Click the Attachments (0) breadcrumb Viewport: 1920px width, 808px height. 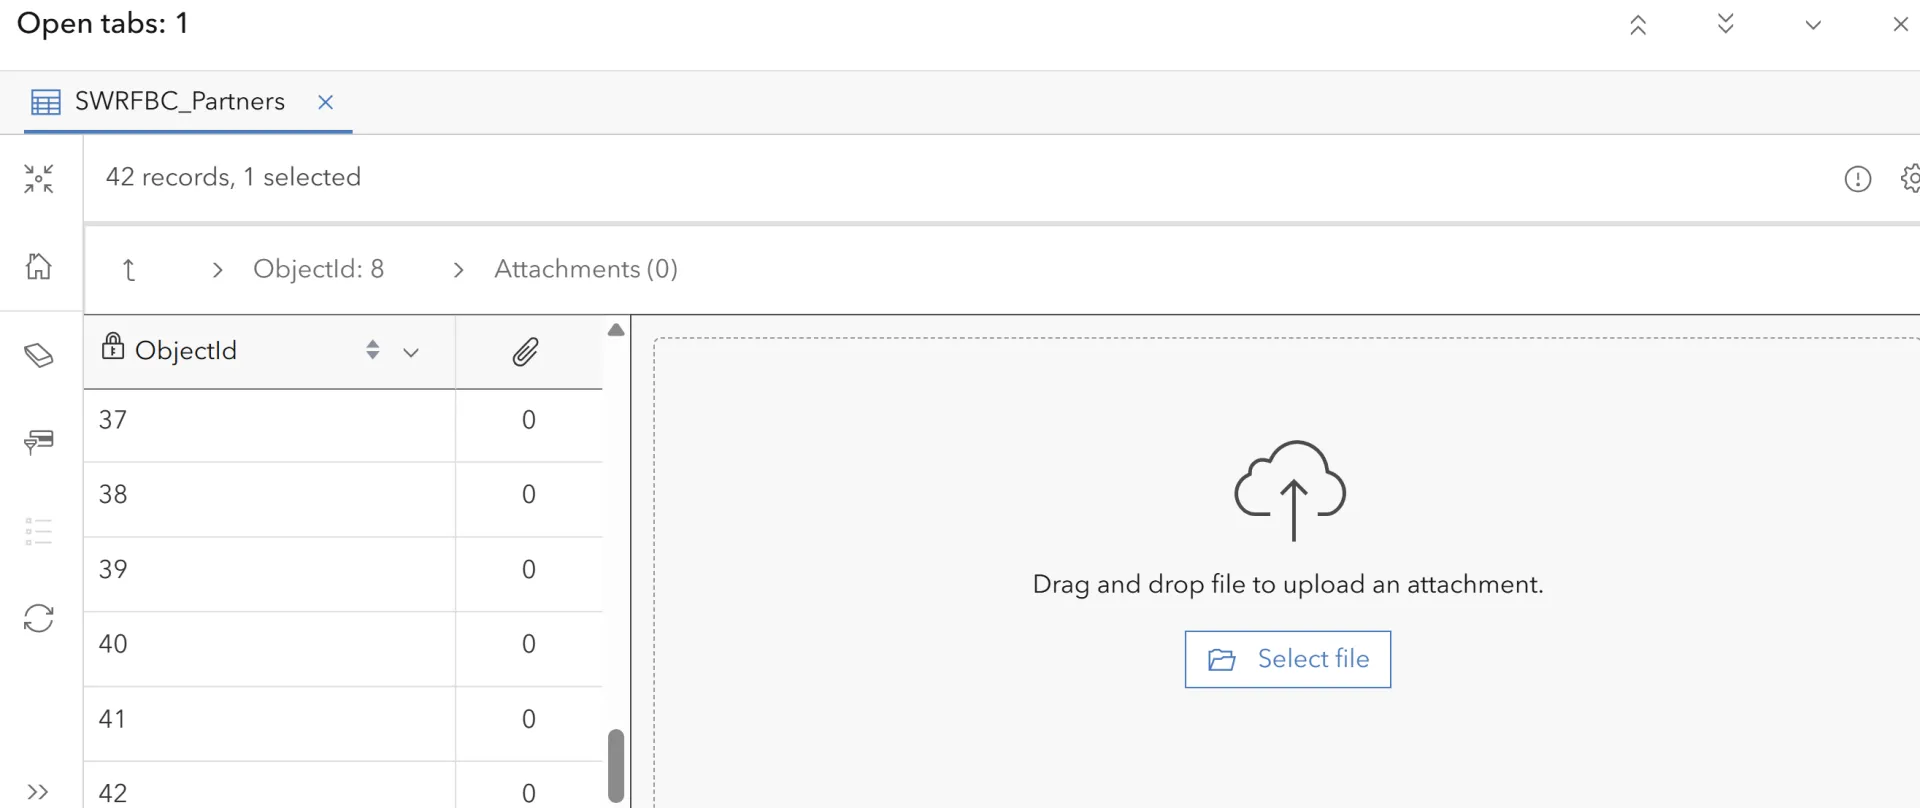tap(586, 269)
